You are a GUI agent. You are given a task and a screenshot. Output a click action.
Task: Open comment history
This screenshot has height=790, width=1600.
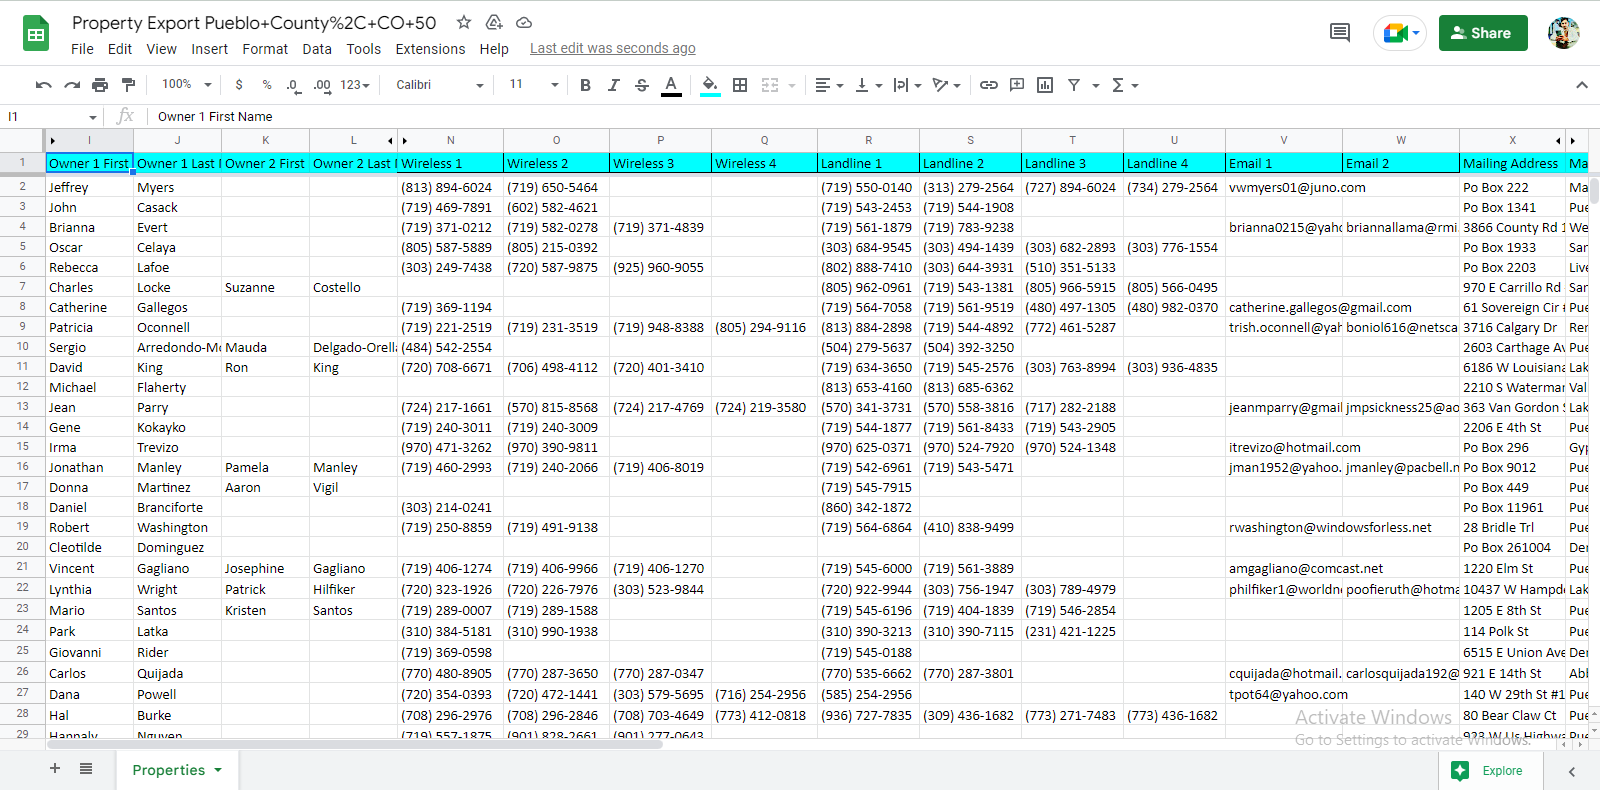click(x=1340, y=33)
